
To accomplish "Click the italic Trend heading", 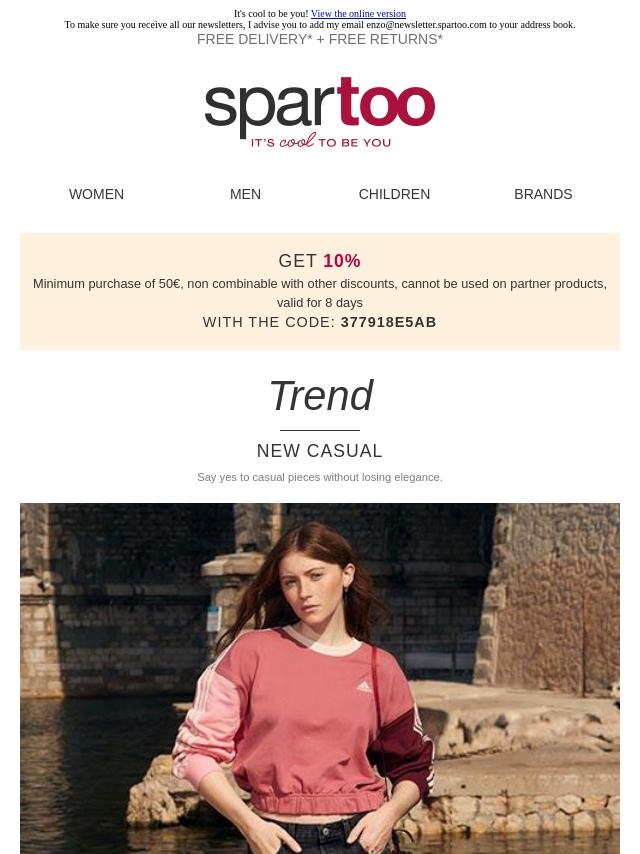I will 321,395.
